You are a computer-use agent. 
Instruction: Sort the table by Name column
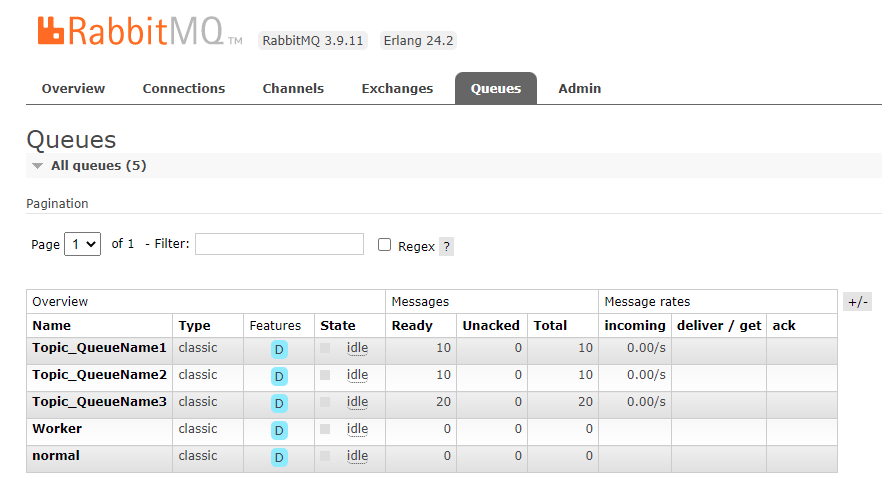coord(52,326)
